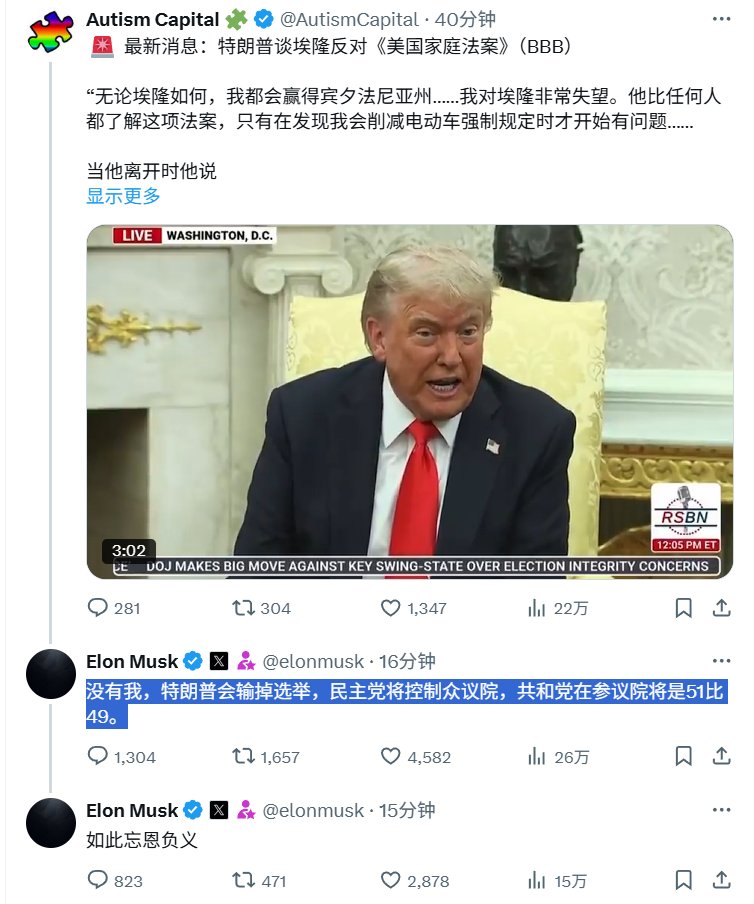Click Elon Musk's avatar on the 15分钟 tweet
This screenshot has height=904, width=754.
[51, 823]
